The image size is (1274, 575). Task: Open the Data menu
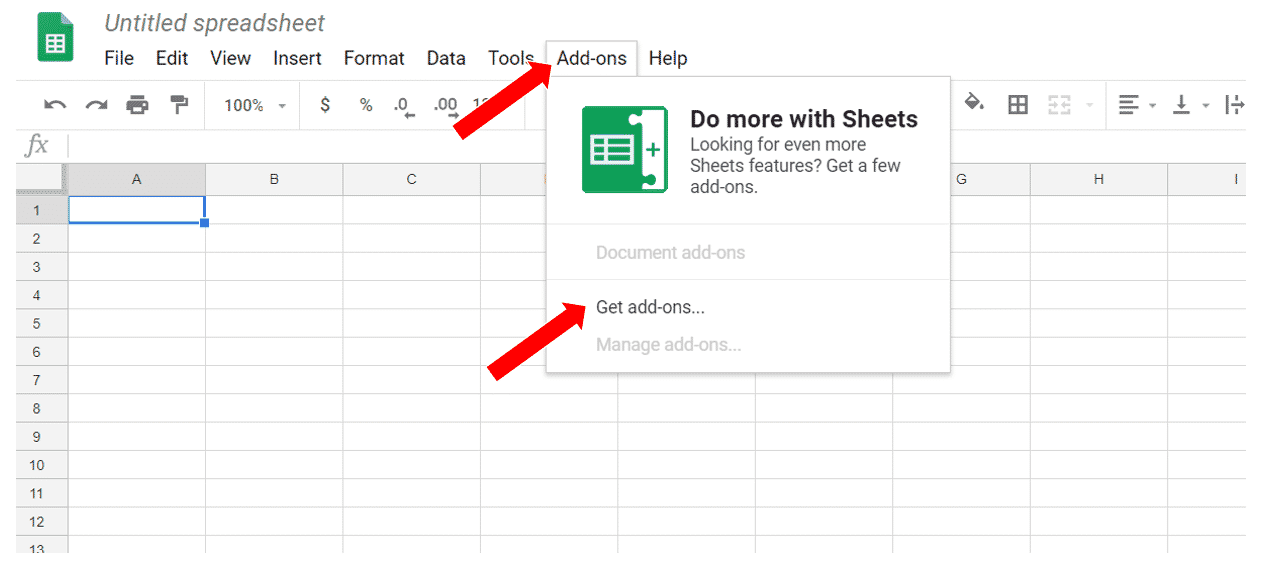pos(446,58)
